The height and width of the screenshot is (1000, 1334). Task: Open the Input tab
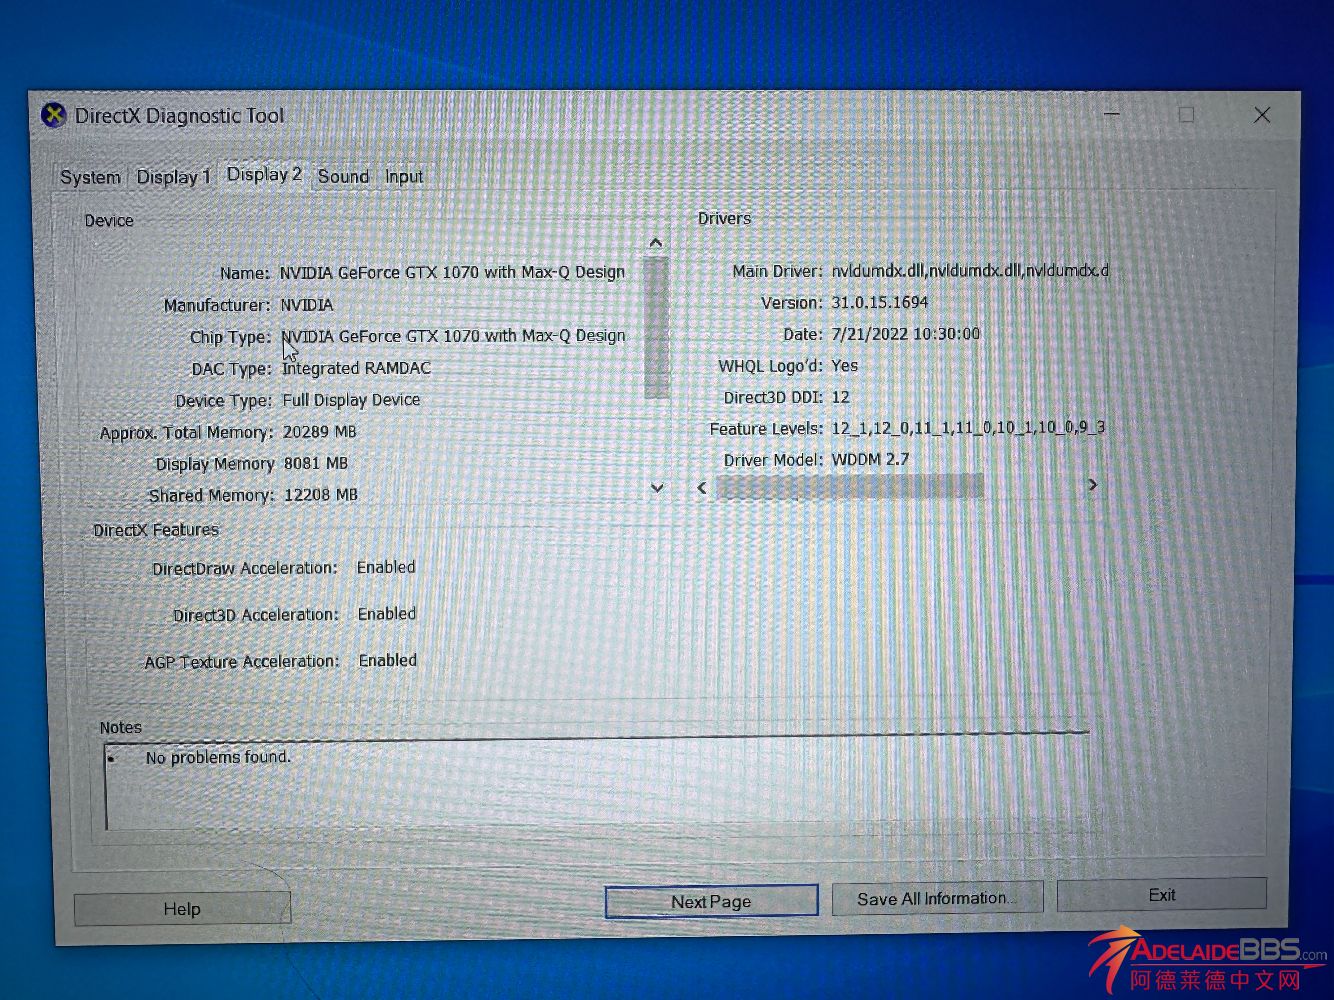pyautogui.click(x=404, y=177)
